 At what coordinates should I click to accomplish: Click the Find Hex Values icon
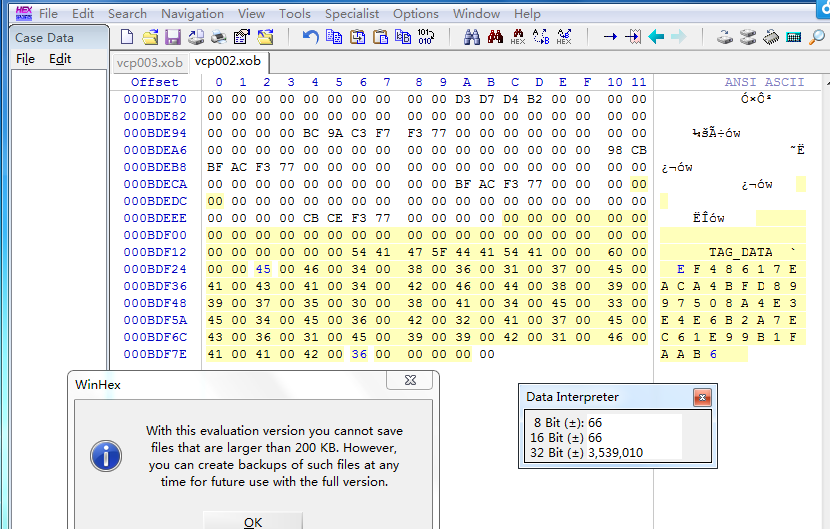517,37
